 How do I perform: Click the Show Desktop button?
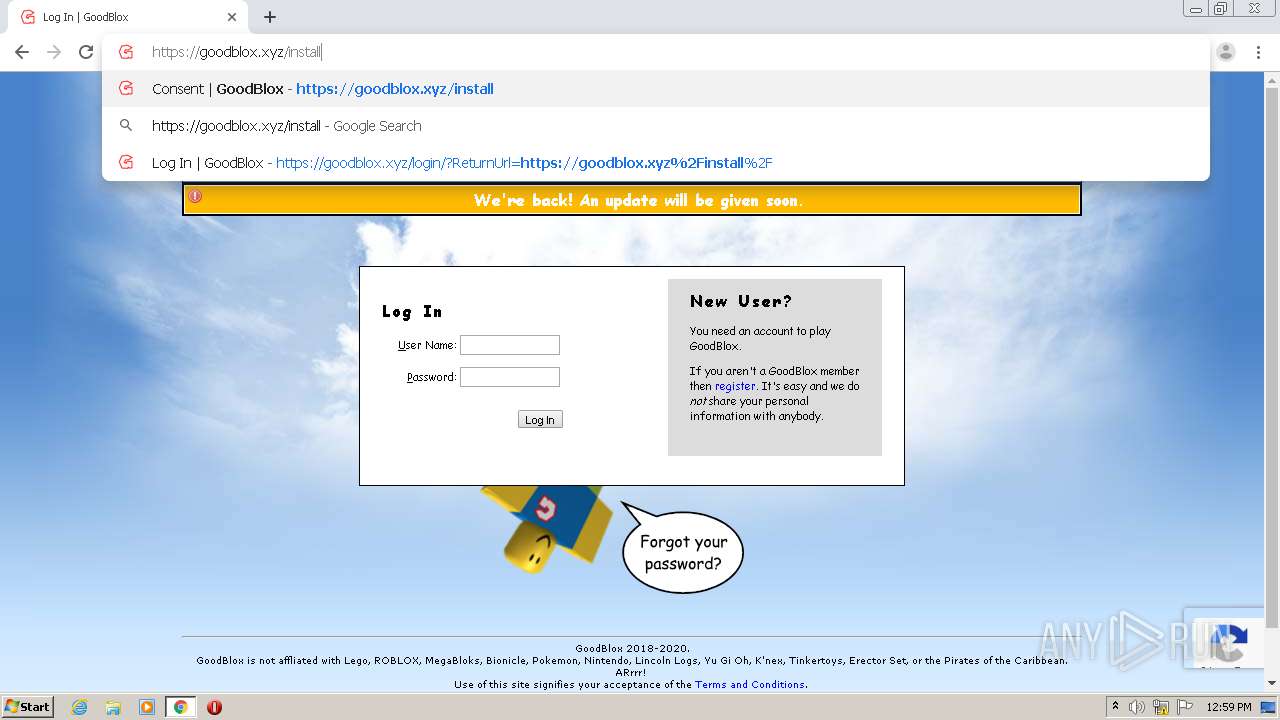click(x=1269, y=707)
